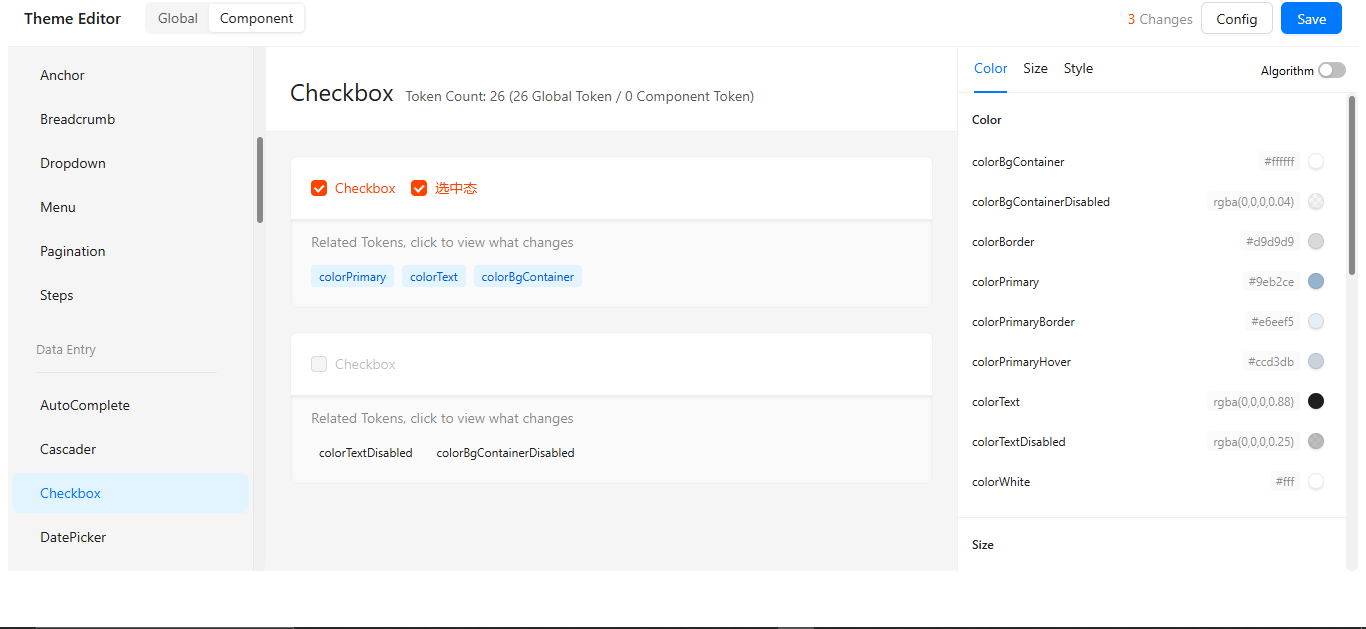Screen dimensions: 1366x629
Task: Click the colorPrimary token label in panel
Action: click(x=1005, y=282)
